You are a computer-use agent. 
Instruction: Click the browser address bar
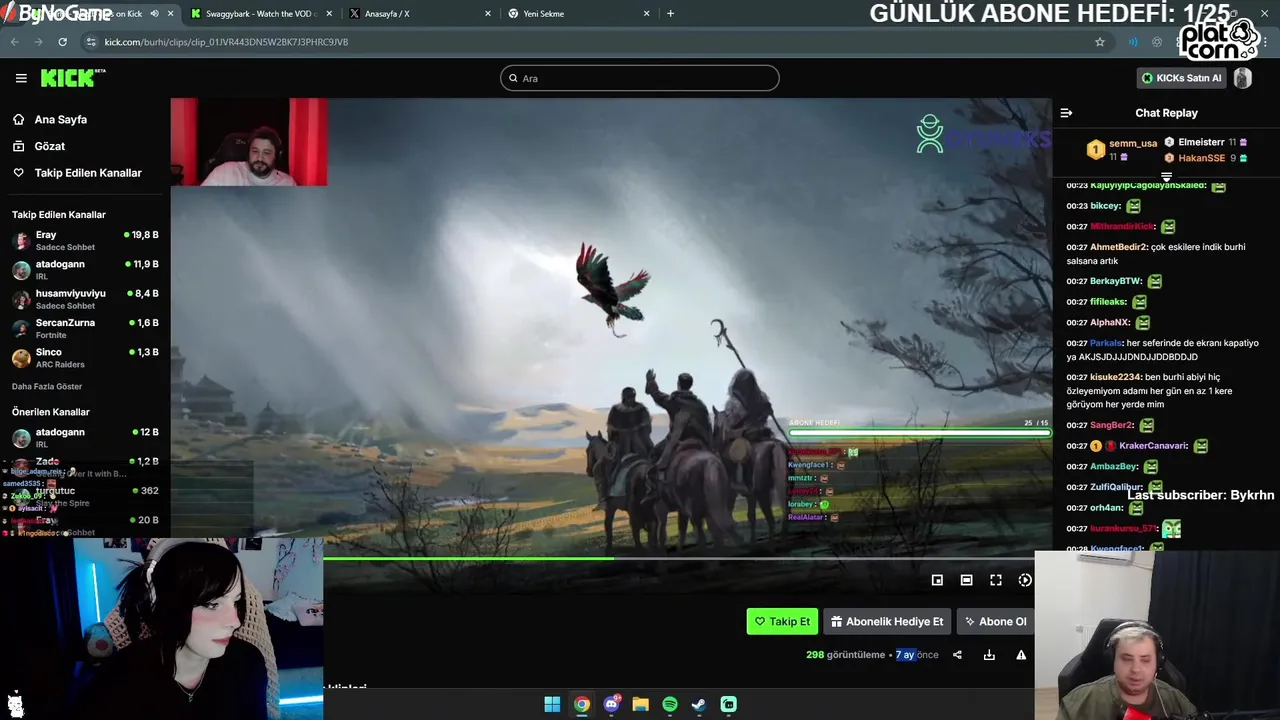(x=590, y=42)
